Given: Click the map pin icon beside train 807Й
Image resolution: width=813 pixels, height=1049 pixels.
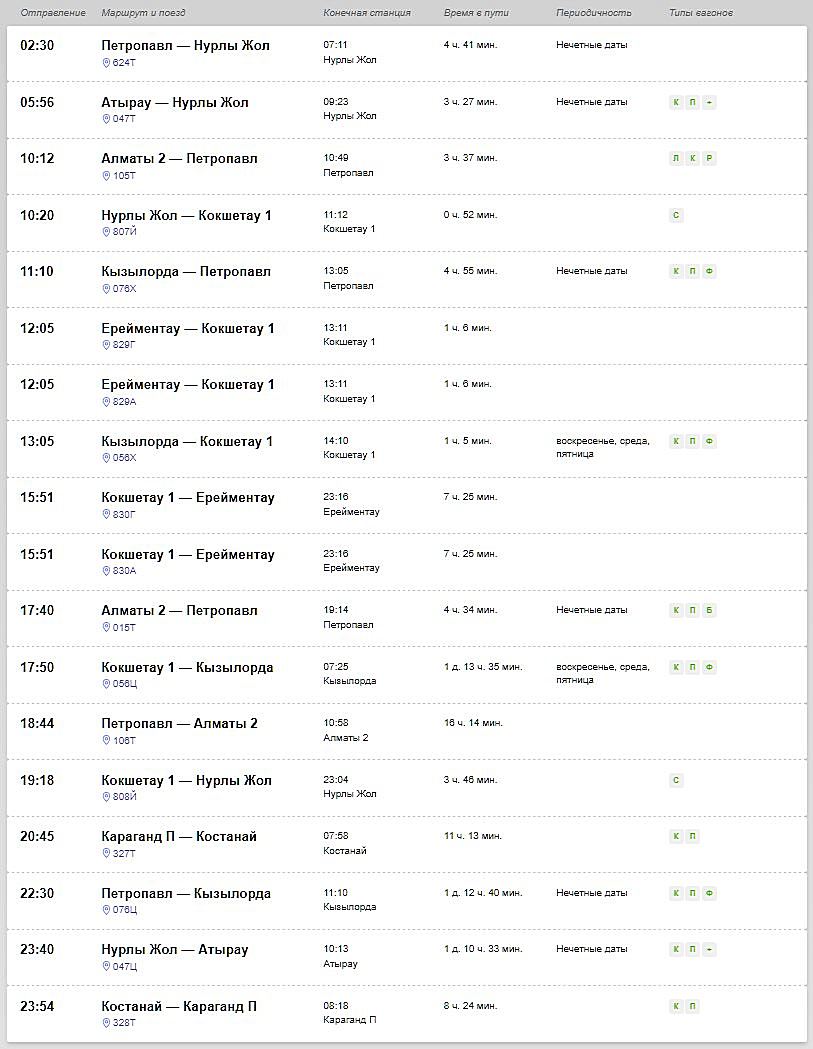Looking at the screenshot, I should tap(106, 231).
